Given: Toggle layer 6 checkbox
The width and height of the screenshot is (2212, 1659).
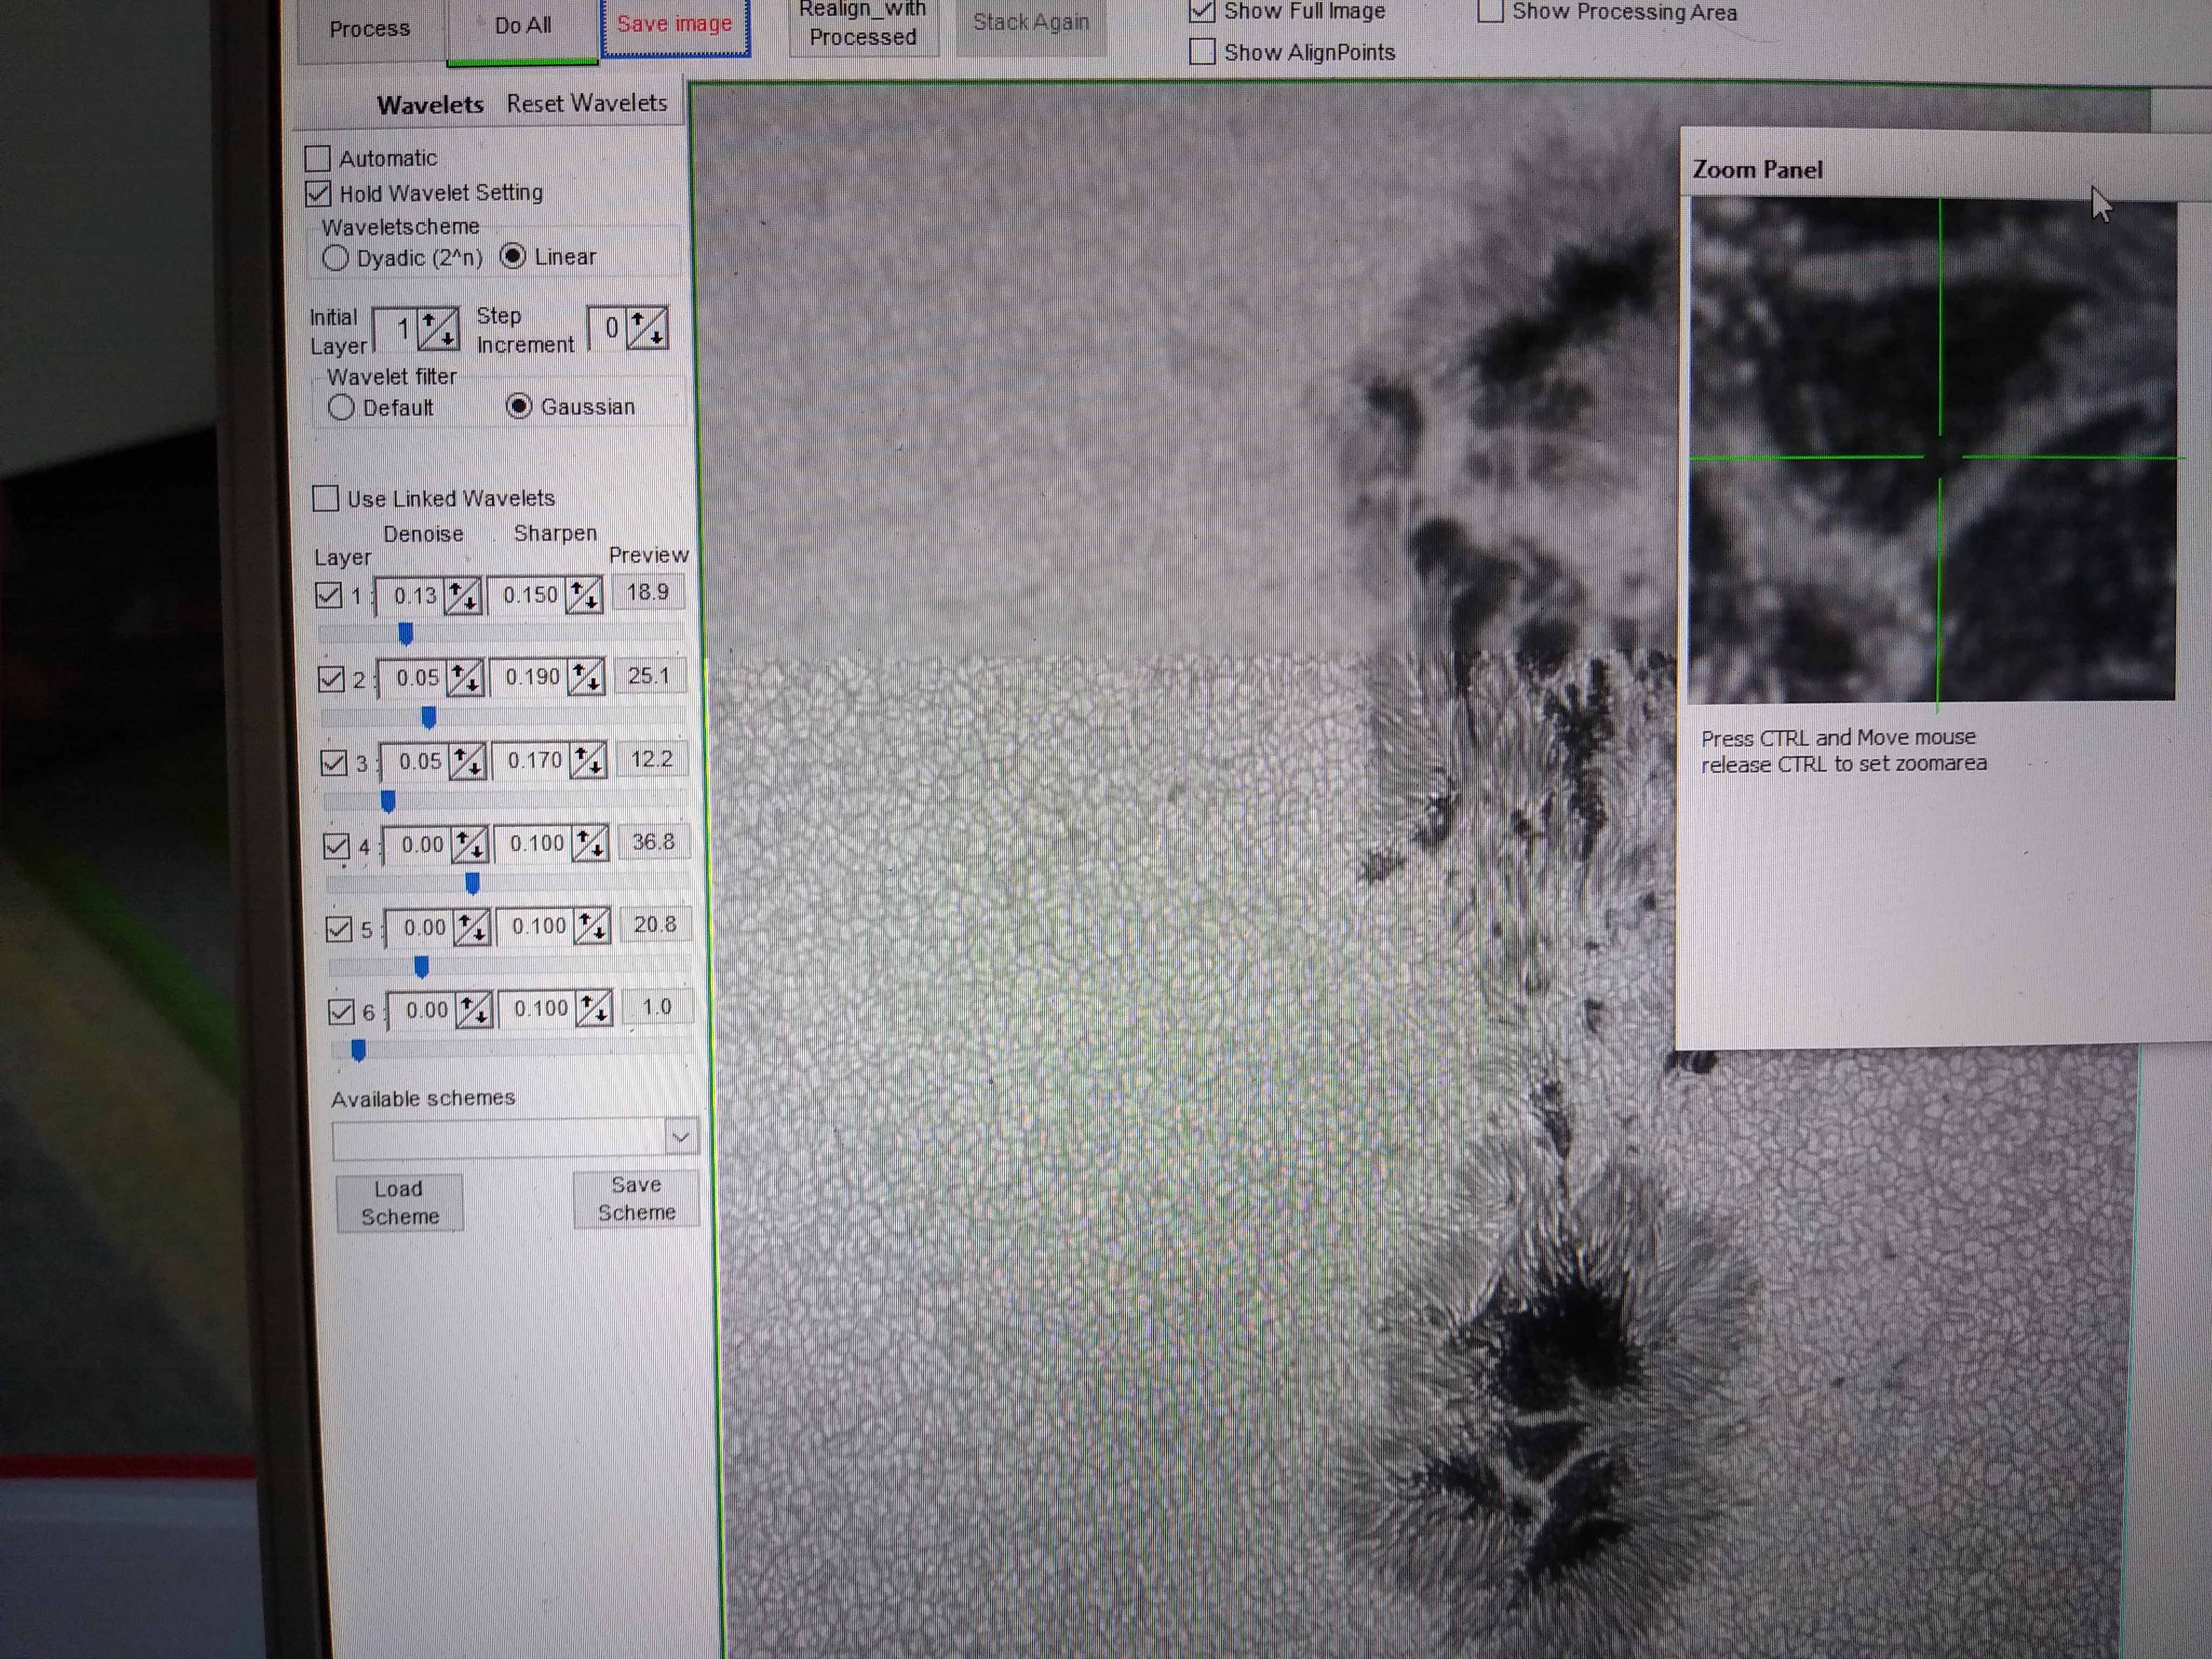Looking at the screenshot, I should pos(342,1012).
